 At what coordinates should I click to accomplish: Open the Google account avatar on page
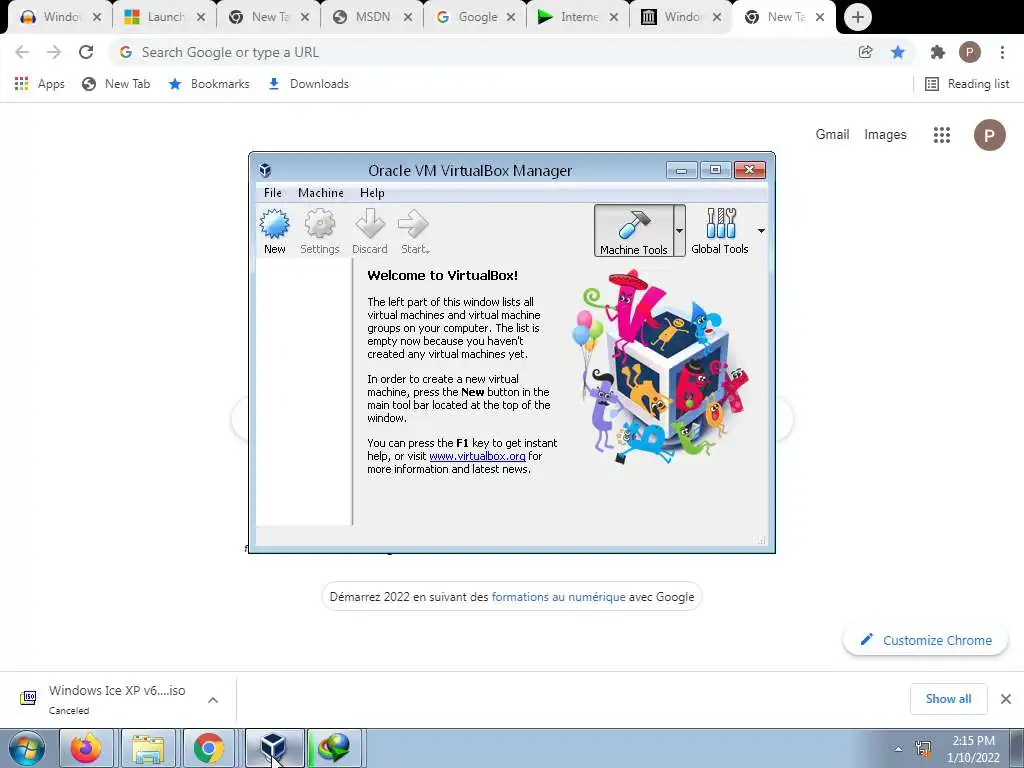coord(989,135)
